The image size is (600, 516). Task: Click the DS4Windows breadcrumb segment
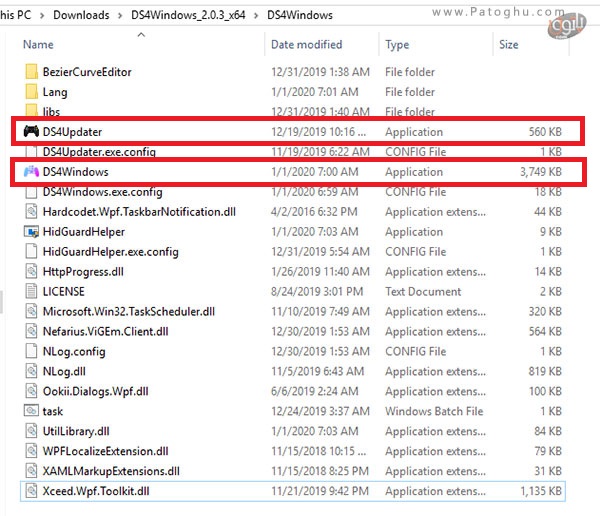click(x=300, y=15)
